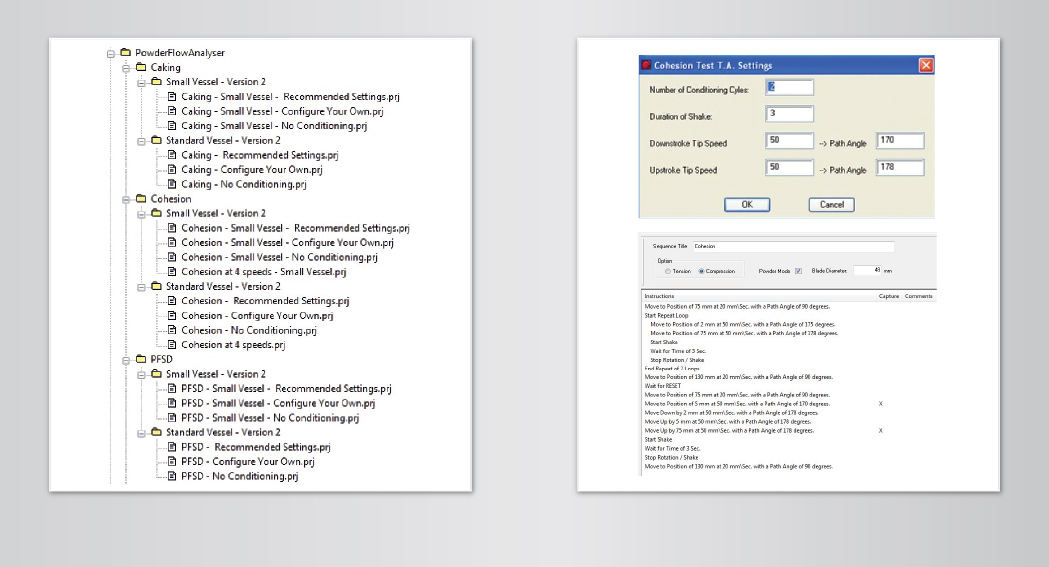Click the PFSD folder icon

[141, 359]
